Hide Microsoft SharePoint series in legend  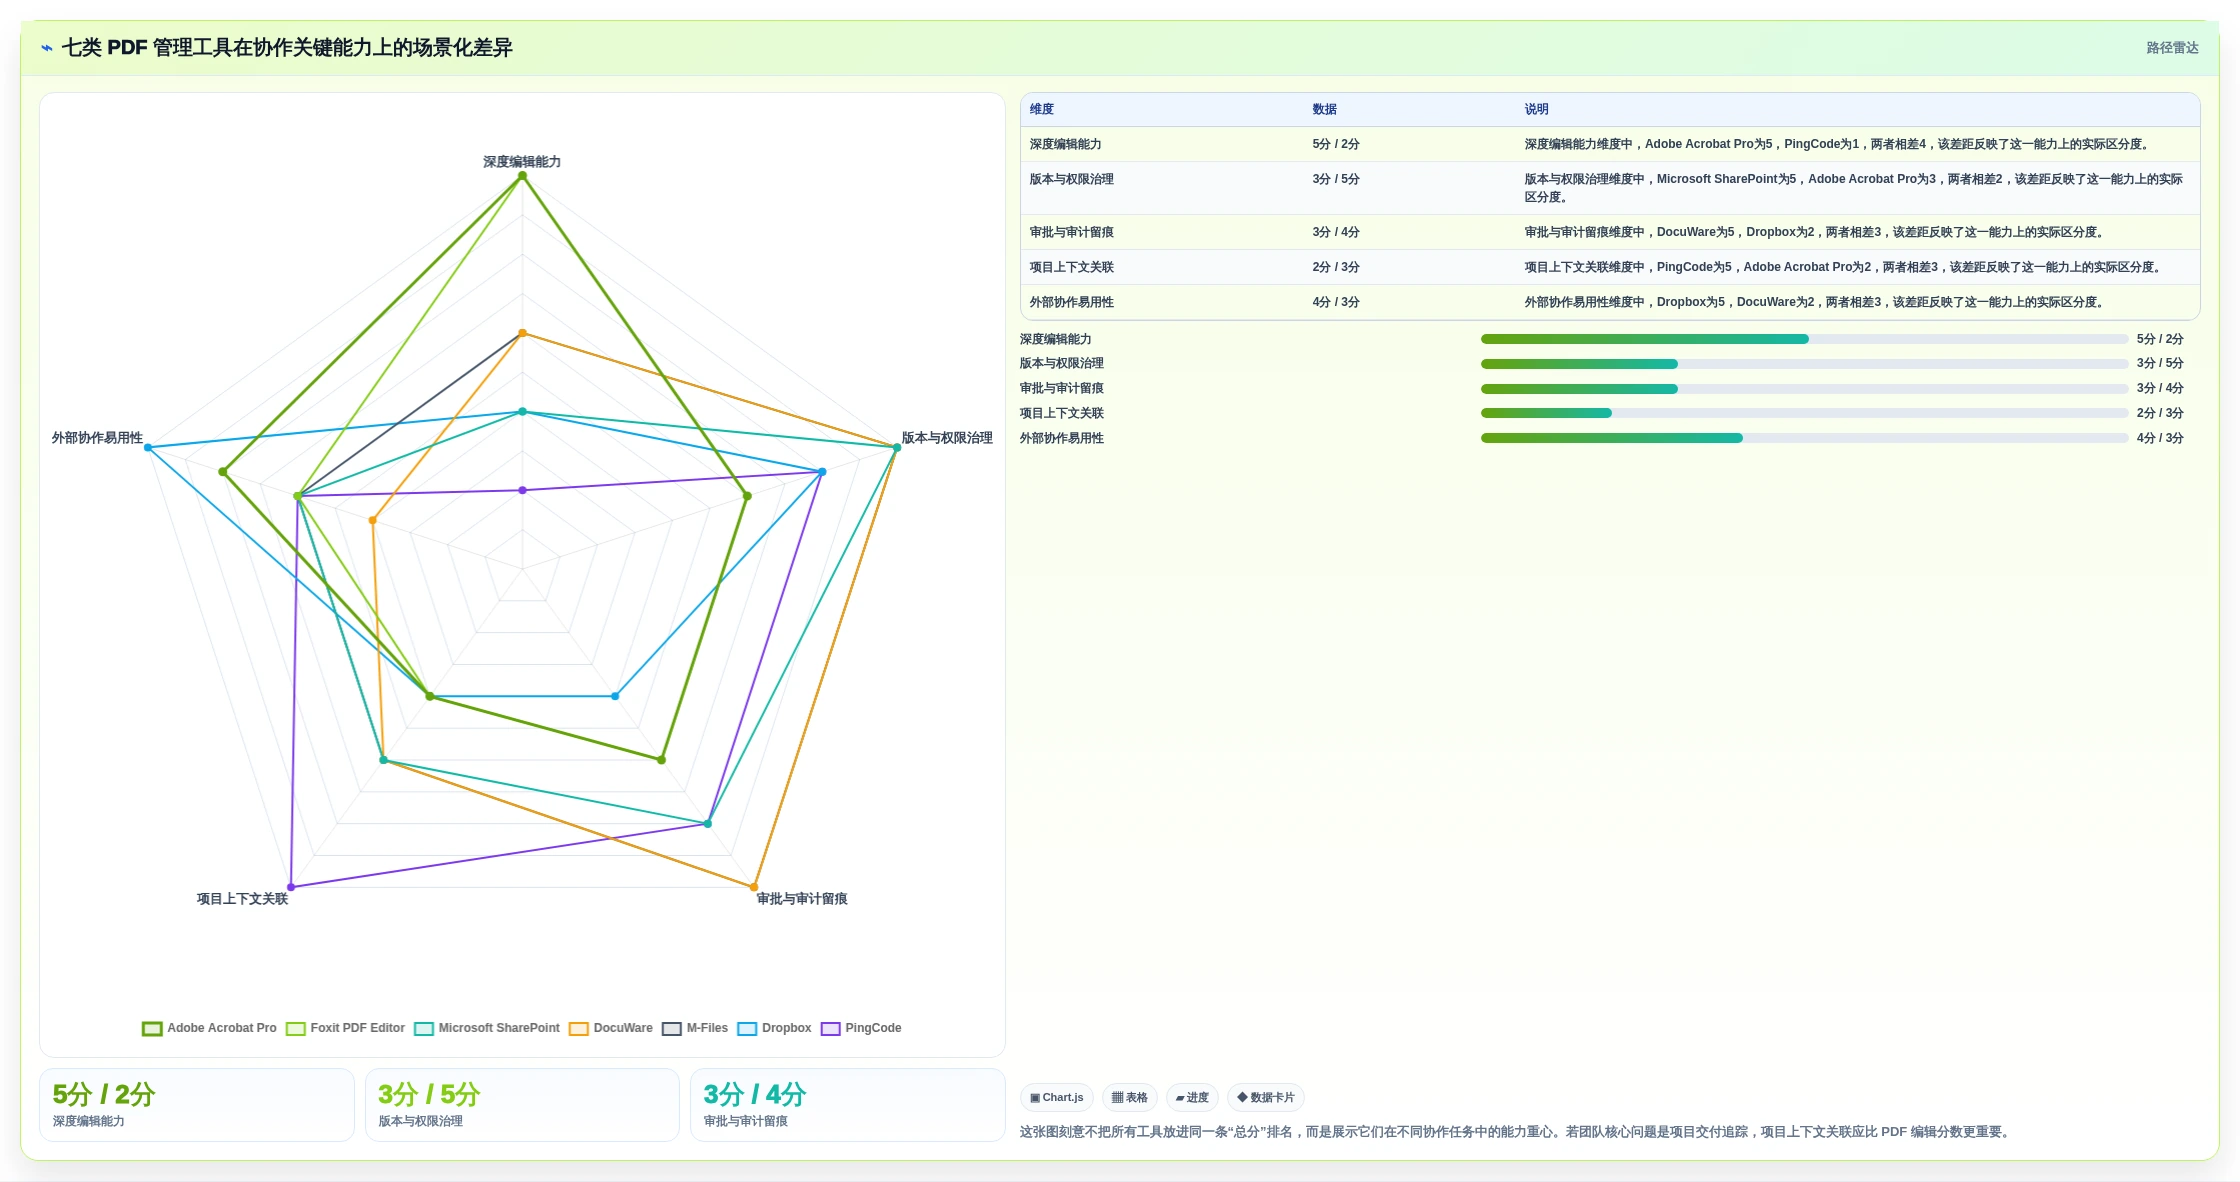(x=487, y=1028)
